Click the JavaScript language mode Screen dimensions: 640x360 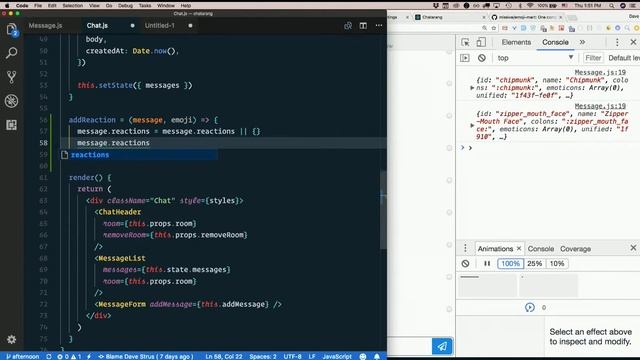pos(337,356)
